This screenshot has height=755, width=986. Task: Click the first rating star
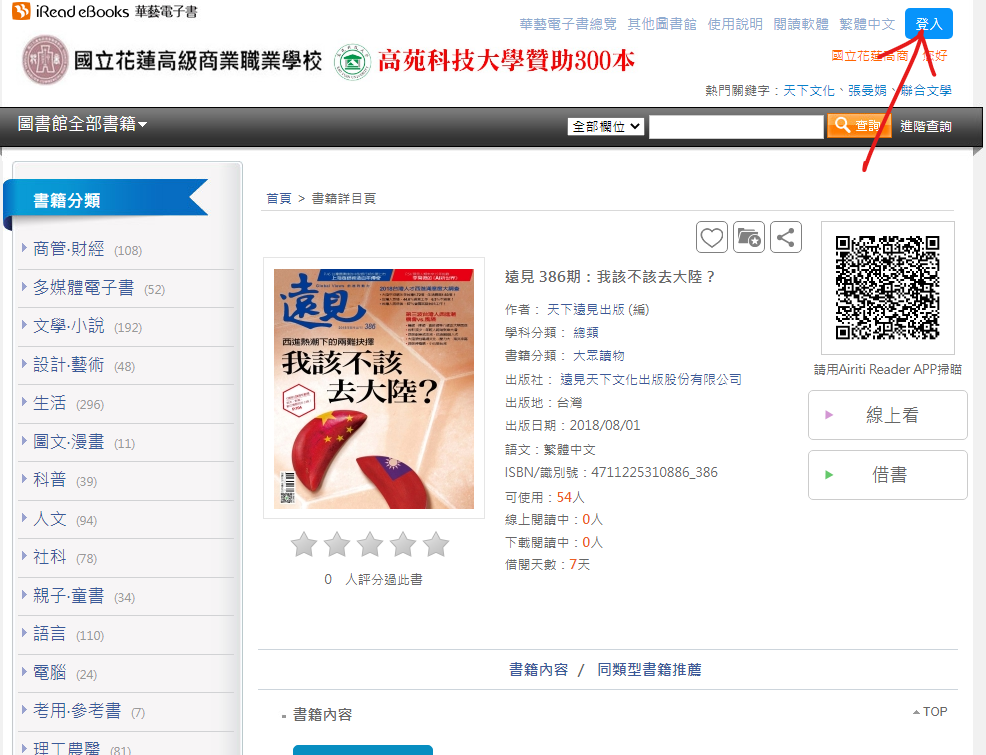point(304,545)
